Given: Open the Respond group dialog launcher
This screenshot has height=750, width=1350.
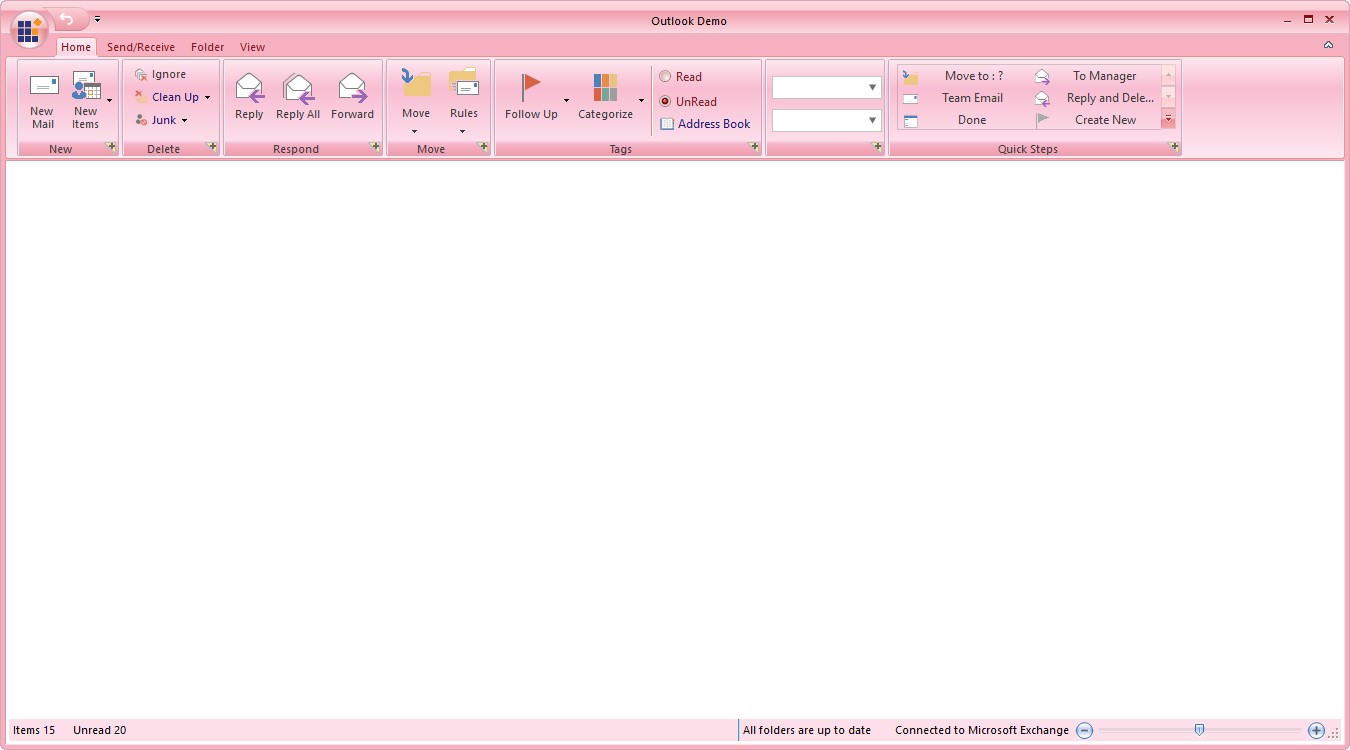Looking at the screenshot, I should coord(375,147).
